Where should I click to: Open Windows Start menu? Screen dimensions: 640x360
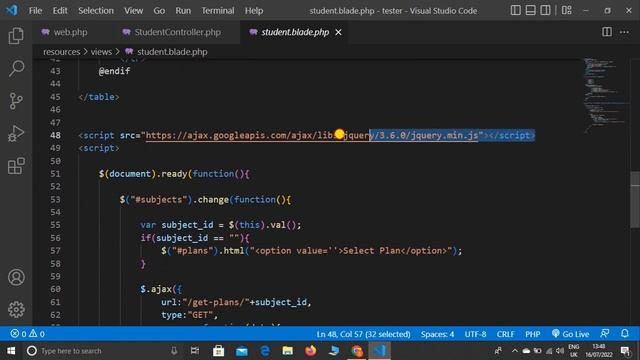pyautogui.click(x=11, y=351)
